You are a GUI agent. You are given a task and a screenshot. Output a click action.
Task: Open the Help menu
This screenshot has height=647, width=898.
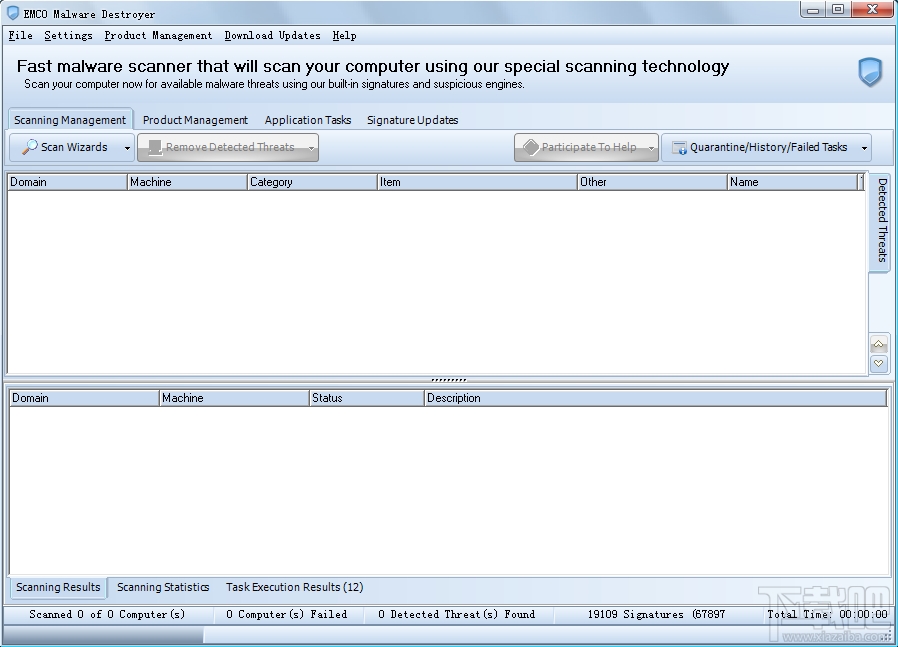[344, 35]
